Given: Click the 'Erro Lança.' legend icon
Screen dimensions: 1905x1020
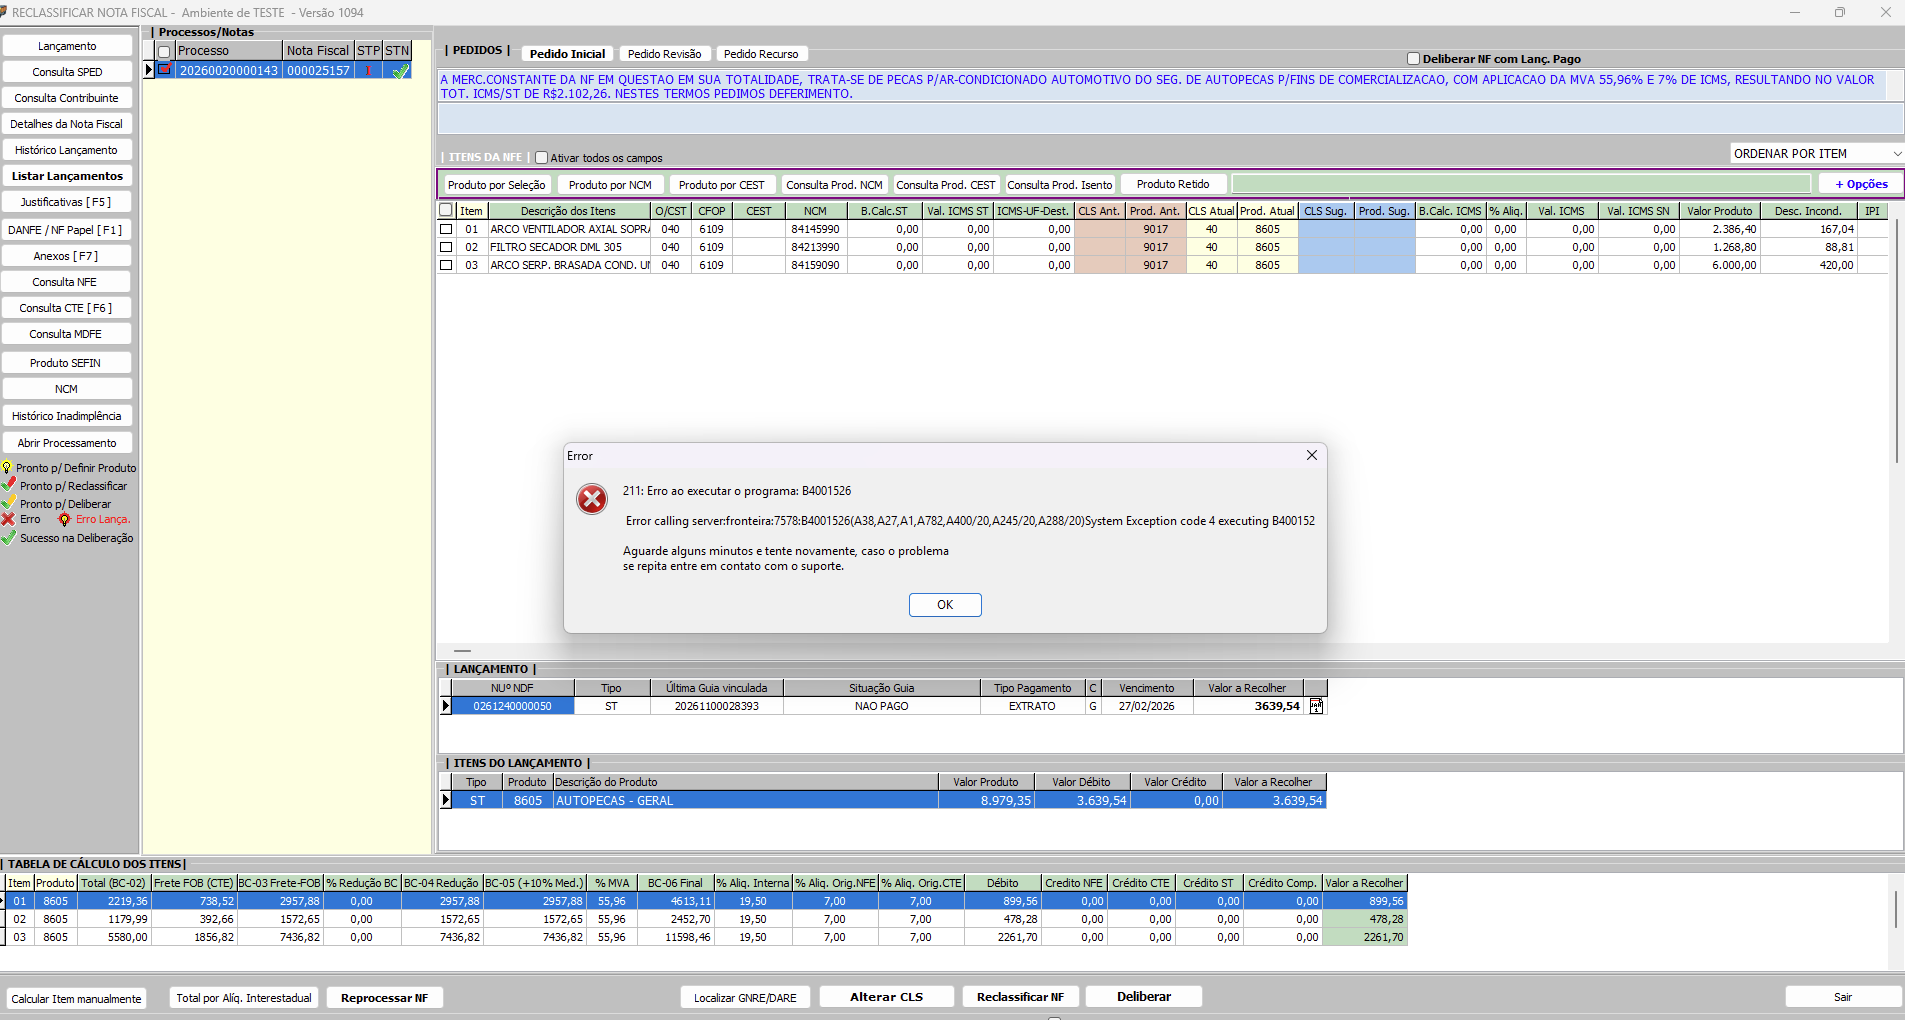Looking at the screenshot, I should pos(65,520).
